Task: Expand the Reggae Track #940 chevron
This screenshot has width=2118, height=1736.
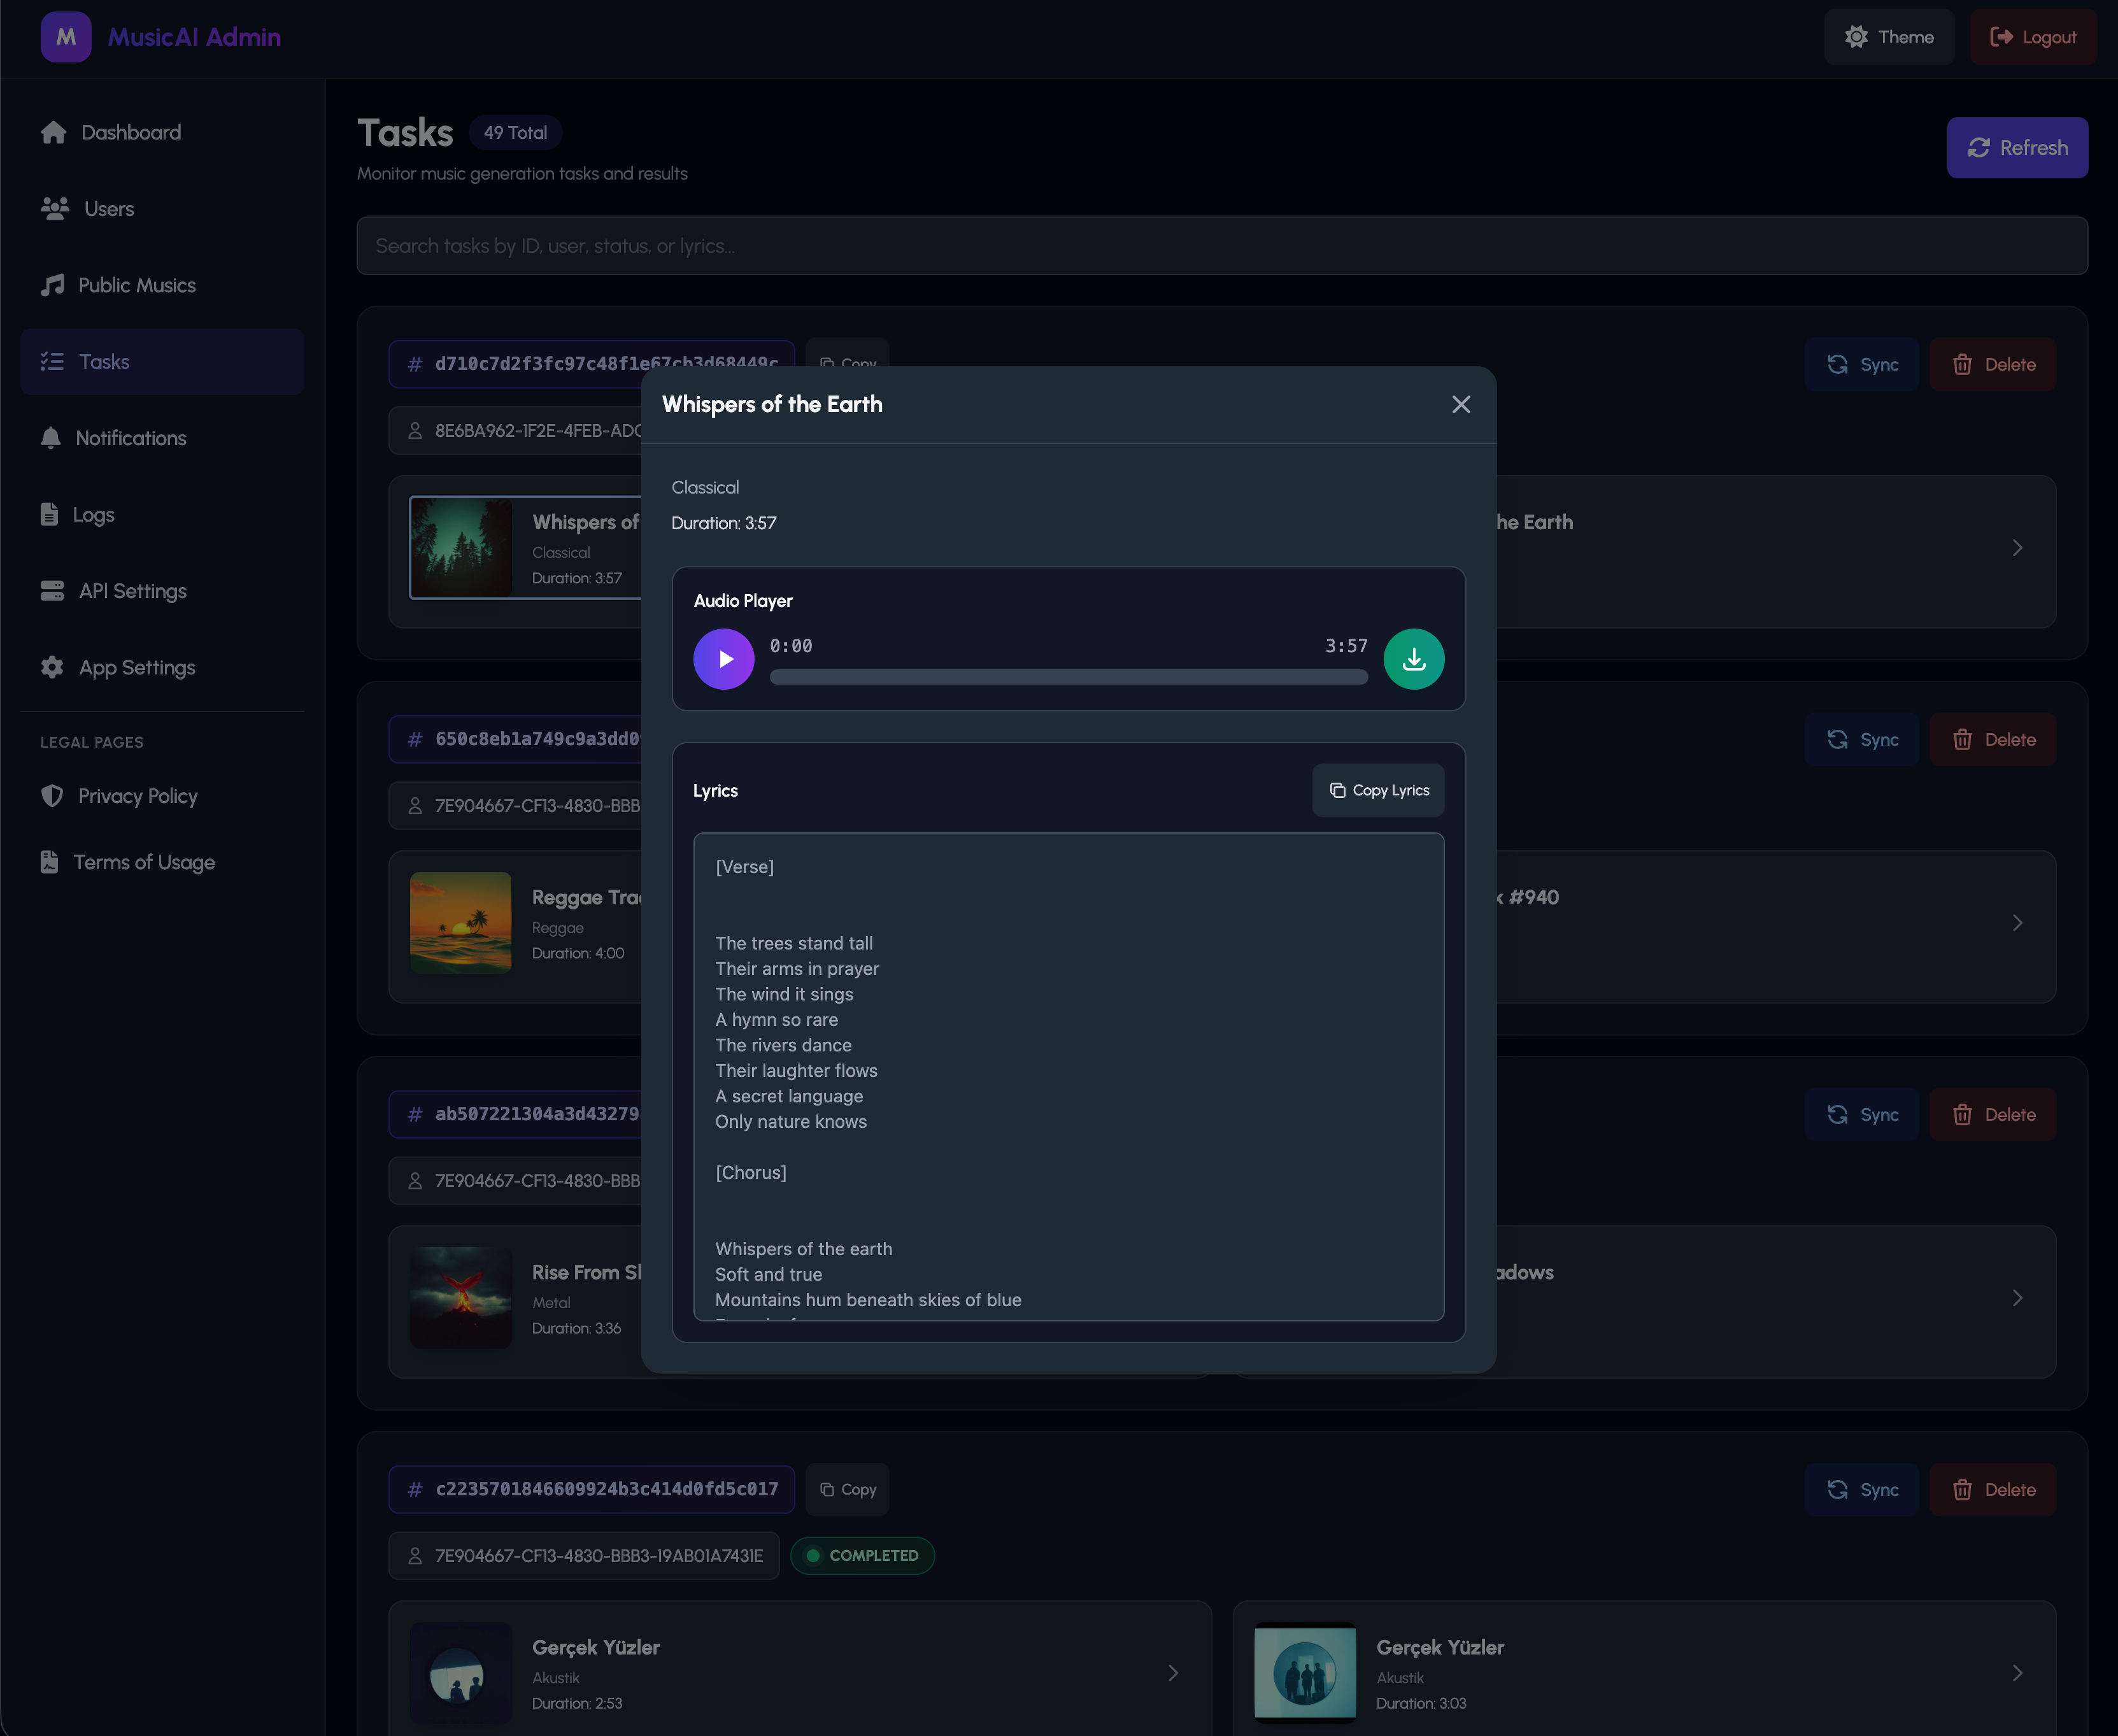Action: click(x=2017, y=922)
